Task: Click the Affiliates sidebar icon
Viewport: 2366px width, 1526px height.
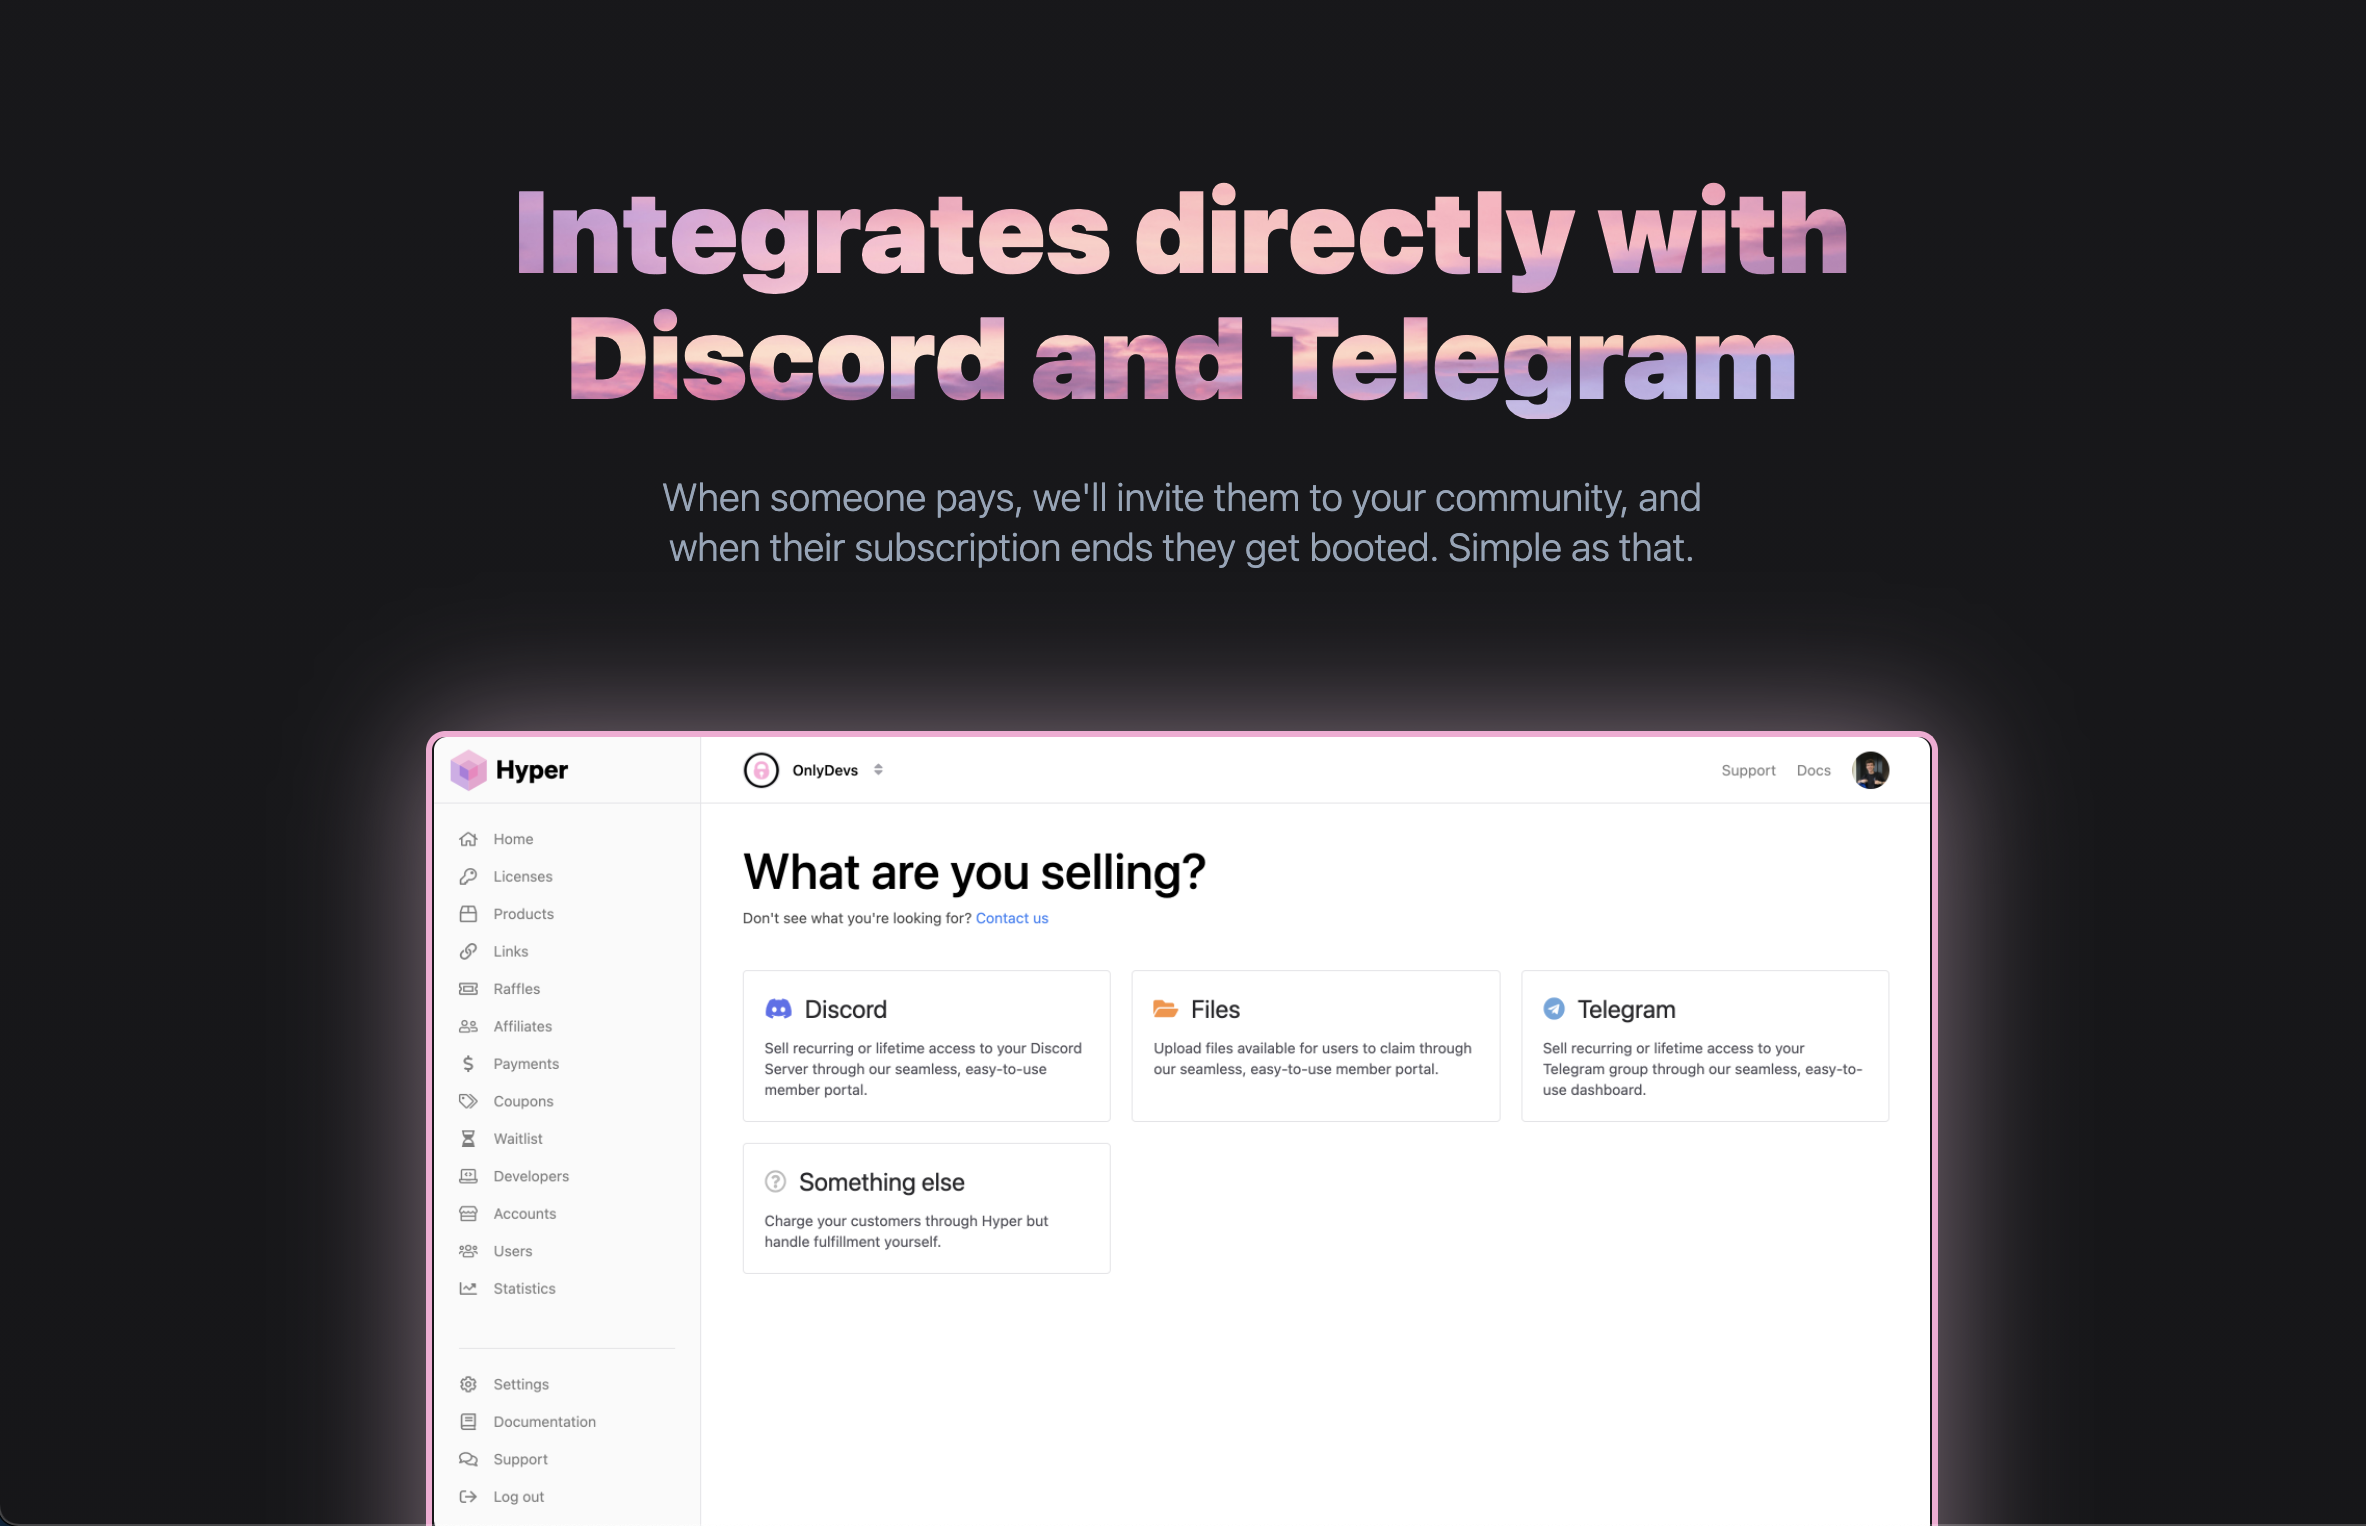Action: (x=471, y=1026)
